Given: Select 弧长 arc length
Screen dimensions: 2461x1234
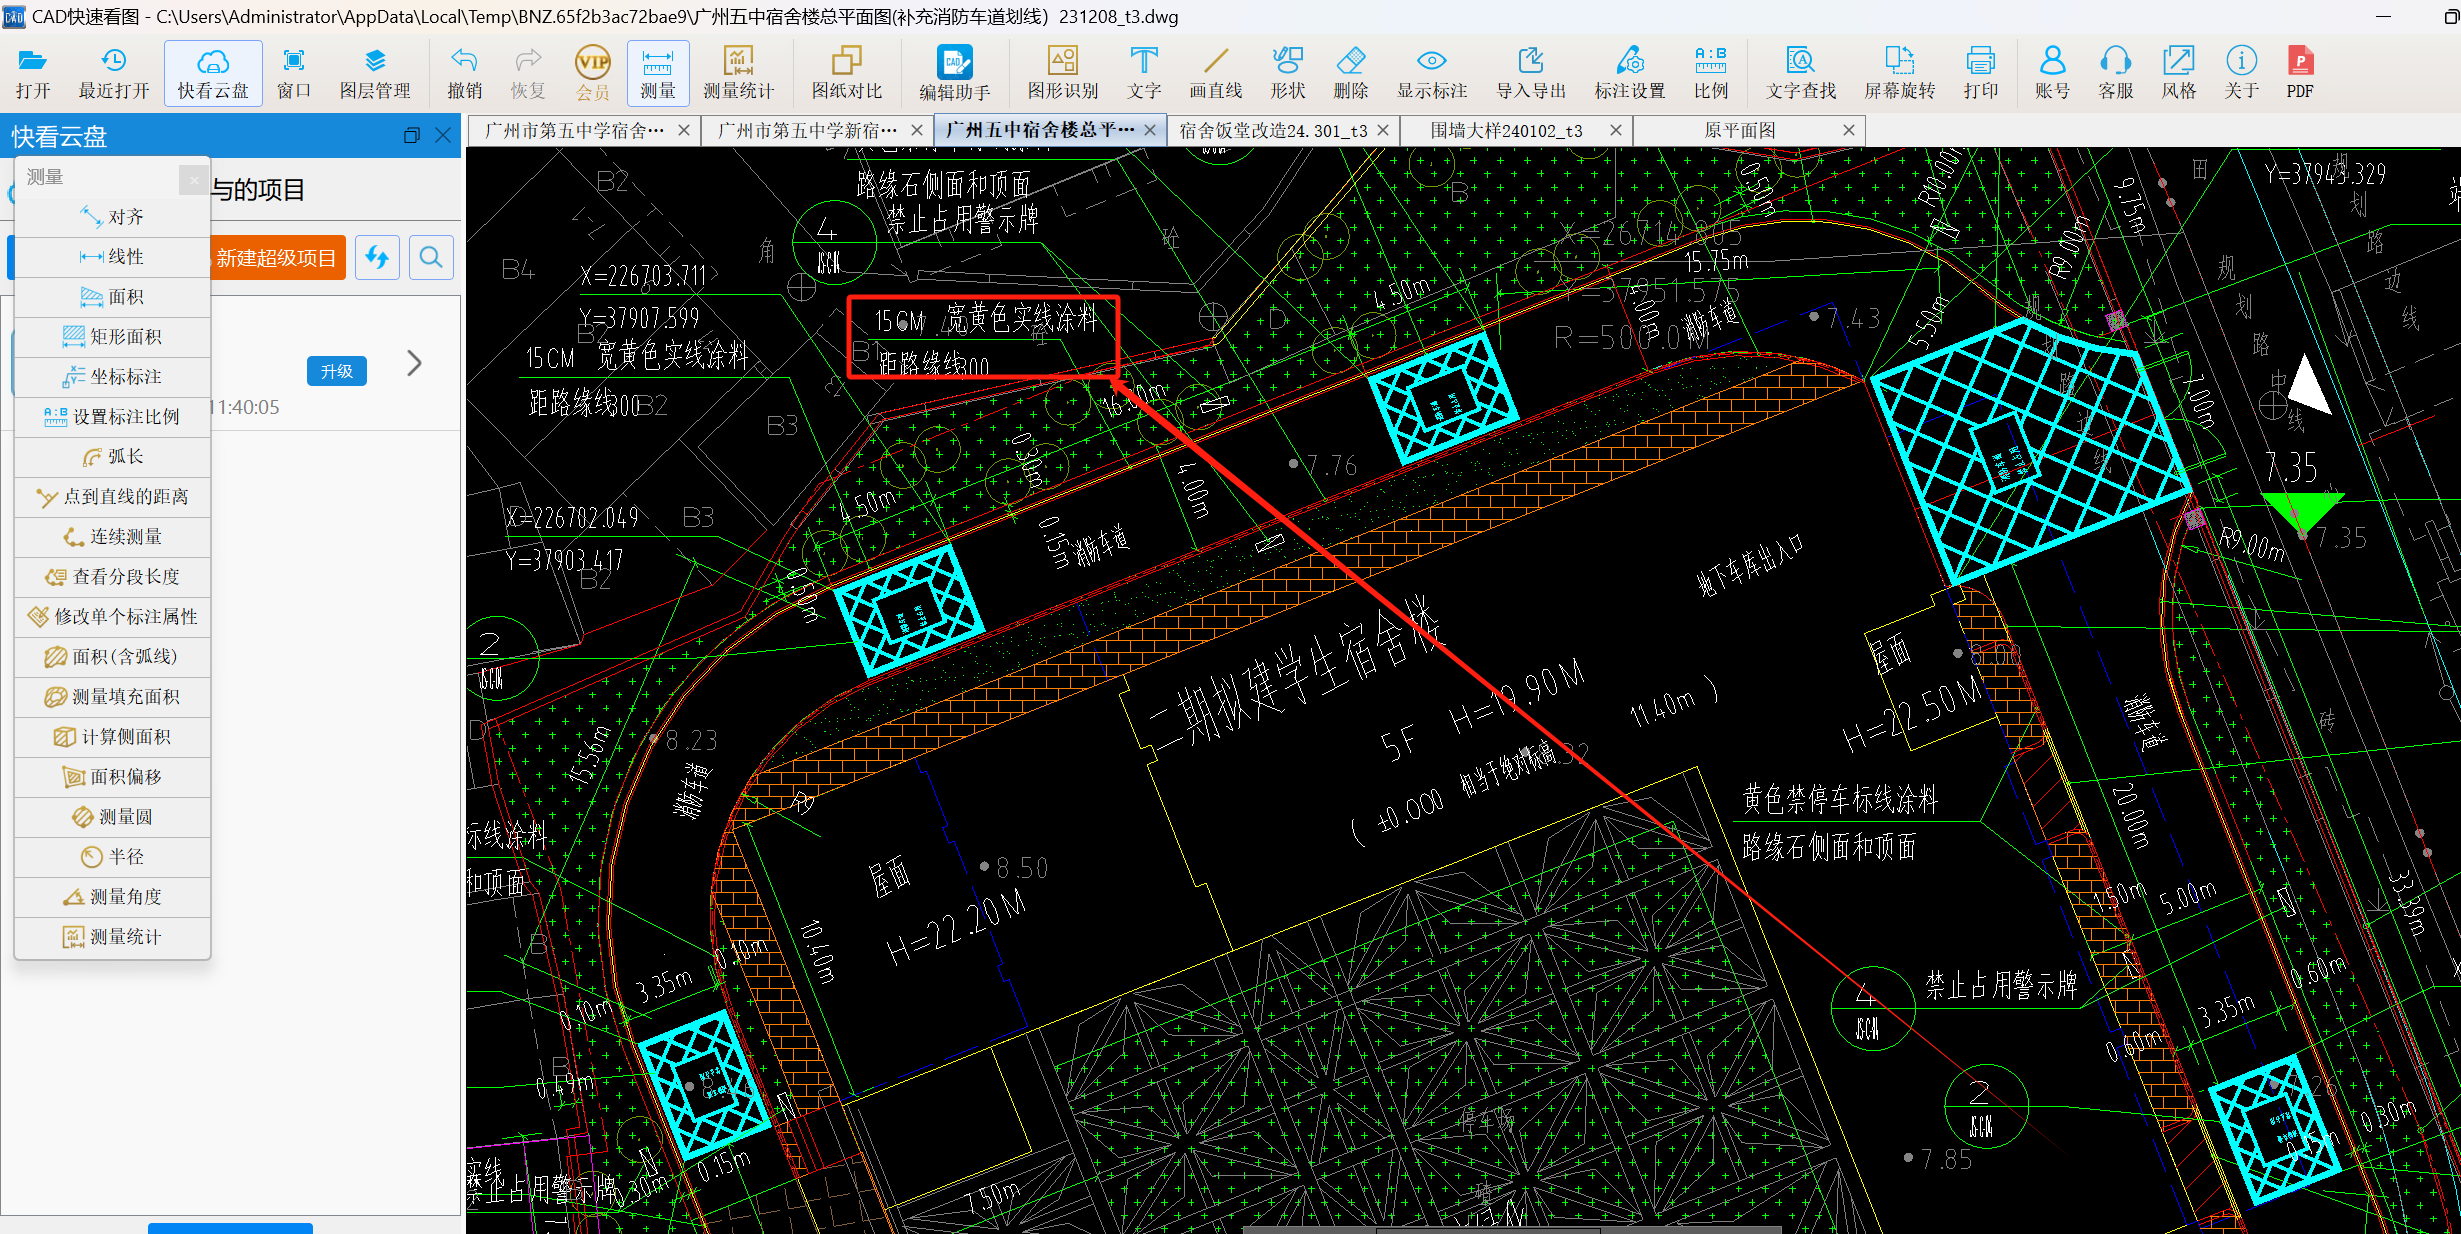Looking at the screenshot, I should (113, 457).
